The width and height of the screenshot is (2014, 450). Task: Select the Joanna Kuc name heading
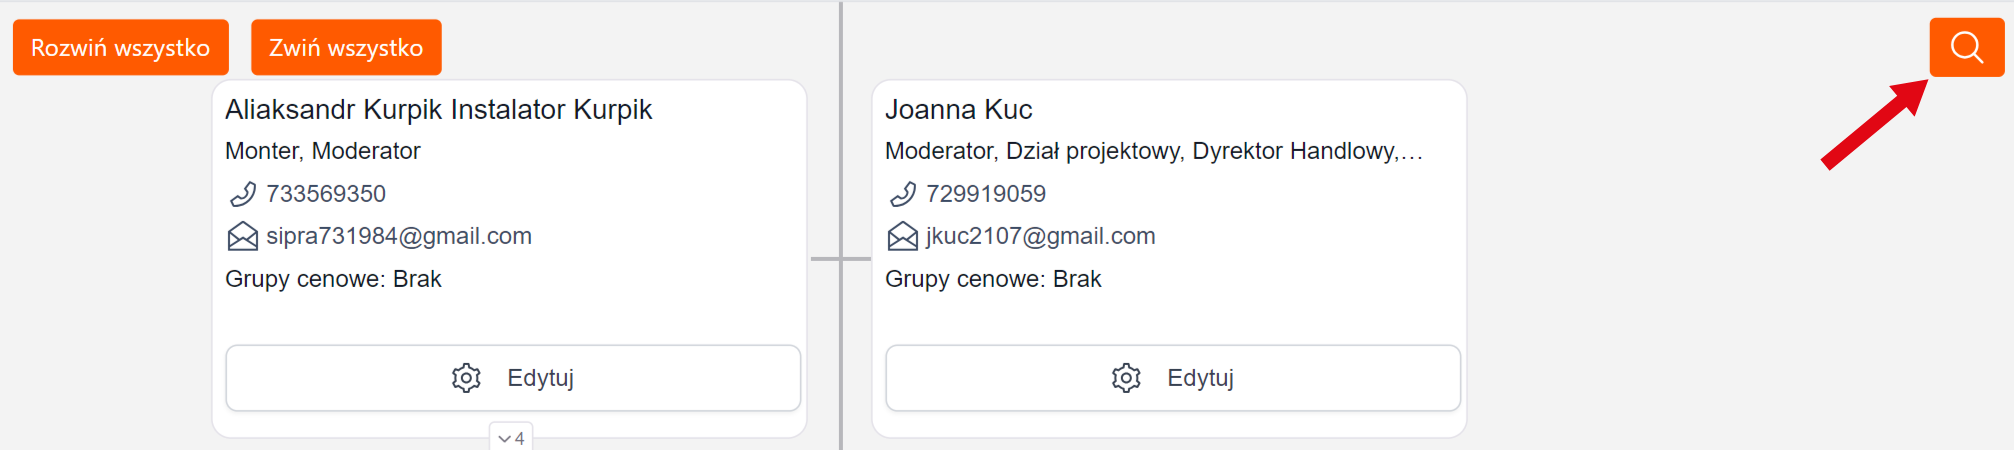point(958,109)
